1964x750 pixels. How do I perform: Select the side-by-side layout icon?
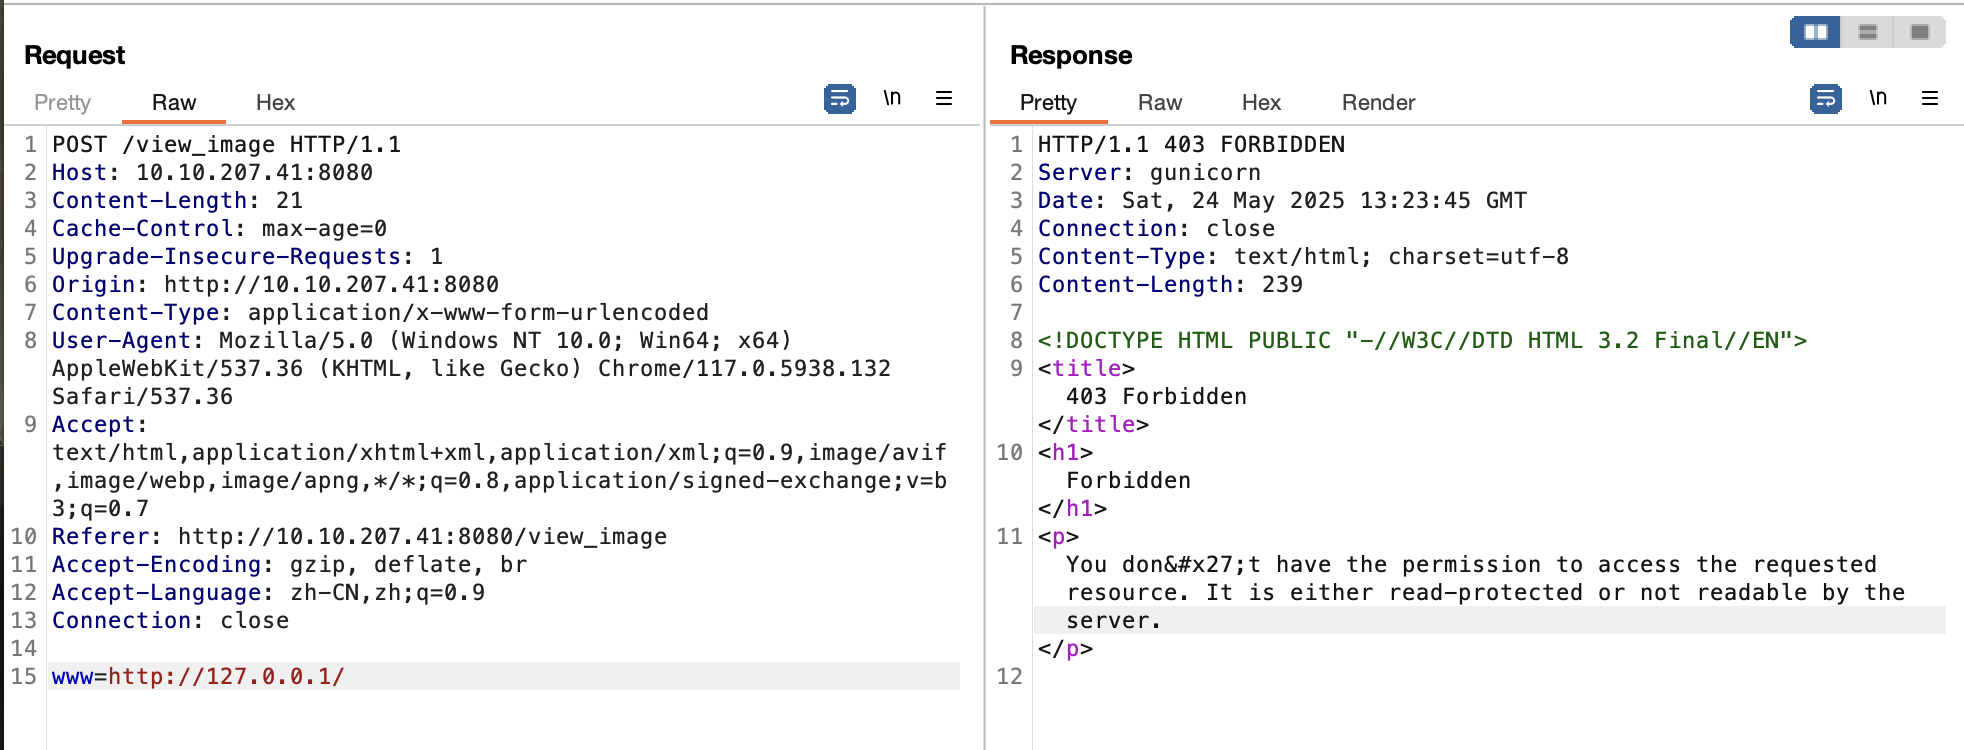[1815, 32]
